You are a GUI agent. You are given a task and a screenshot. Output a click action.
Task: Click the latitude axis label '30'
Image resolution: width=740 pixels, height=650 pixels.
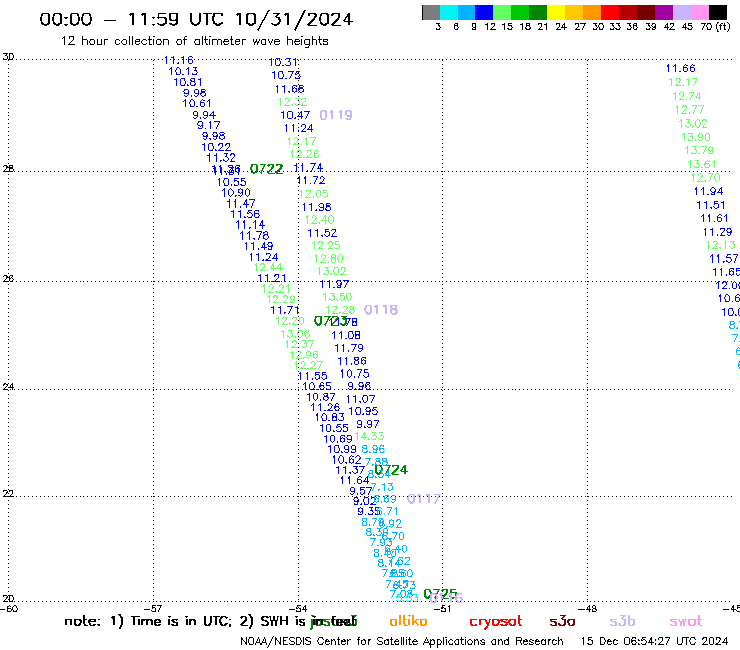(x=8, y=57)
